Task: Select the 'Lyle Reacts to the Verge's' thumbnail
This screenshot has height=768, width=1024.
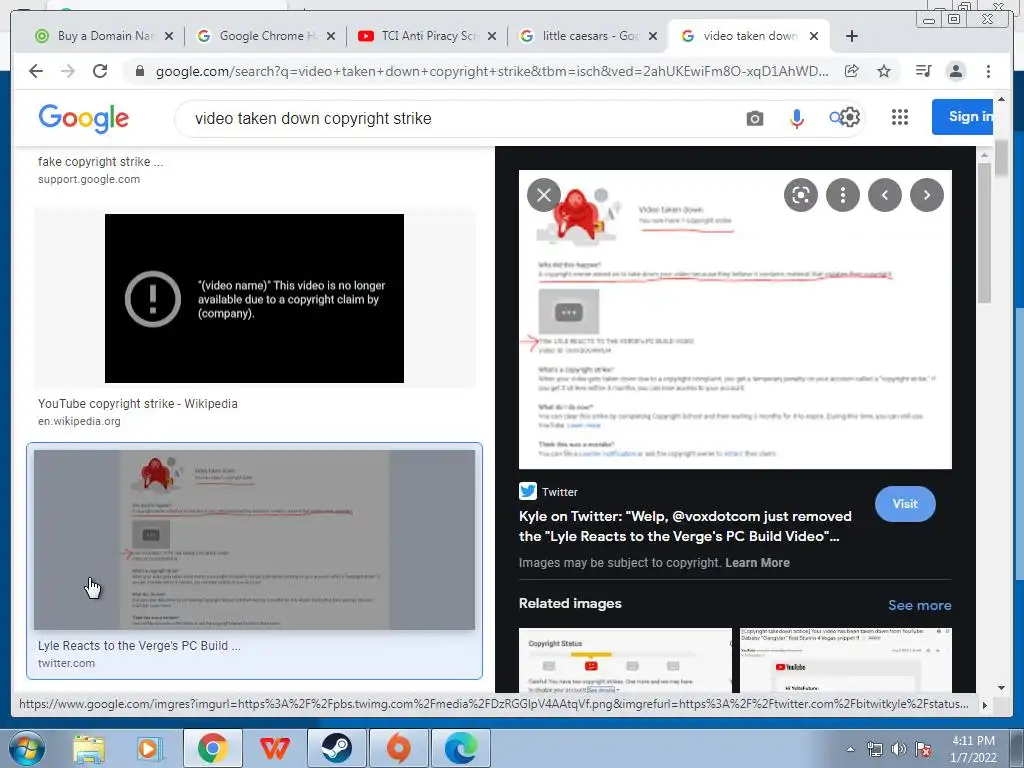Action: (254, 539)
